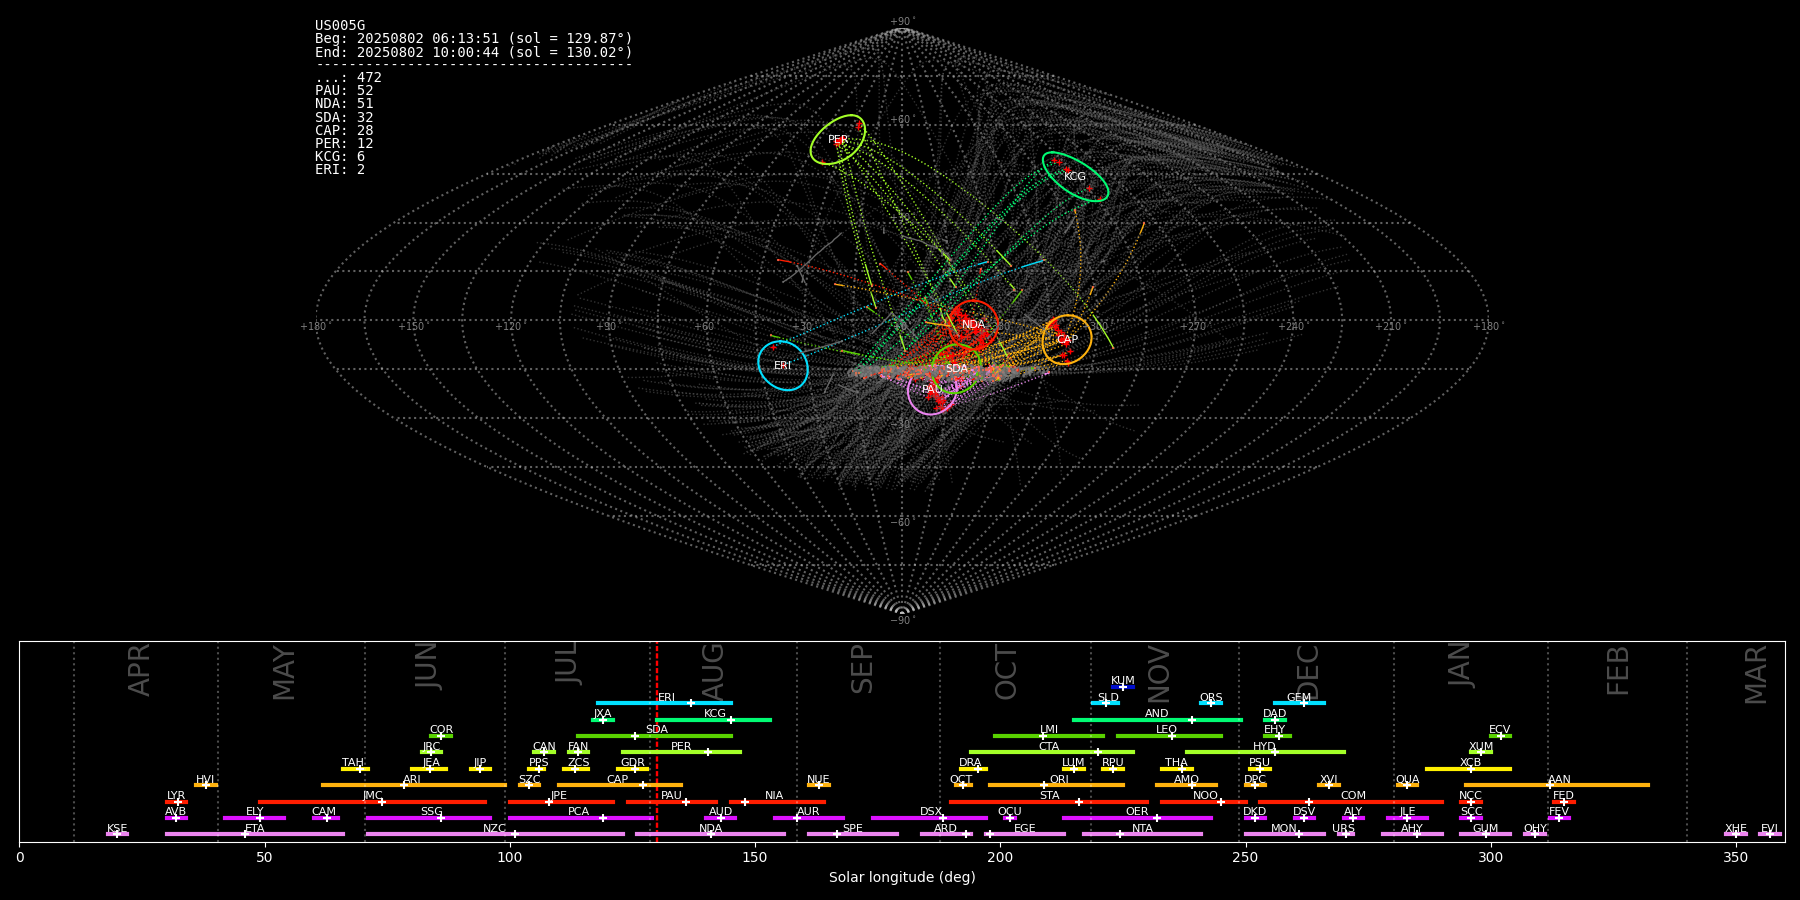
Task: Click the red dashed current solar longitude line
Action: [x=657, y=741]
